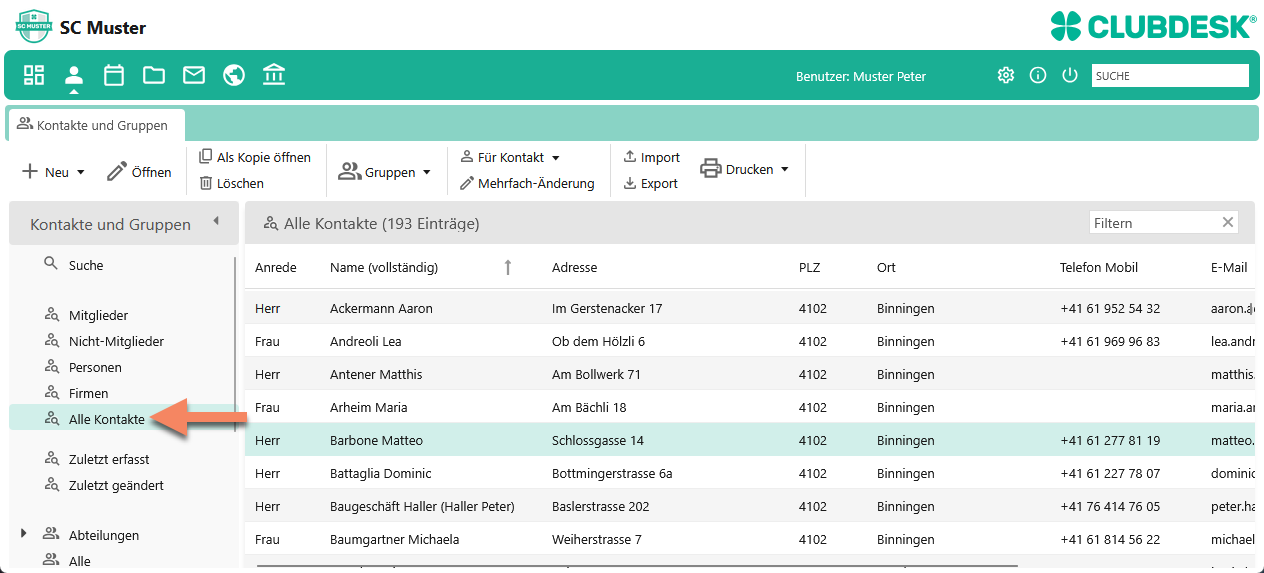Open the Gruppen dropdown menu
This screenshot has height=573, width=1264.
coord(385,172)
